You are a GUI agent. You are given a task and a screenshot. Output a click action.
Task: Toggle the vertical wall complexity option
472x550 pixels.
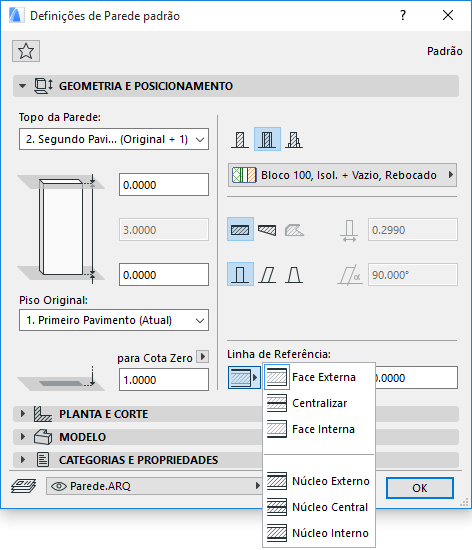[x=240, y=274]
